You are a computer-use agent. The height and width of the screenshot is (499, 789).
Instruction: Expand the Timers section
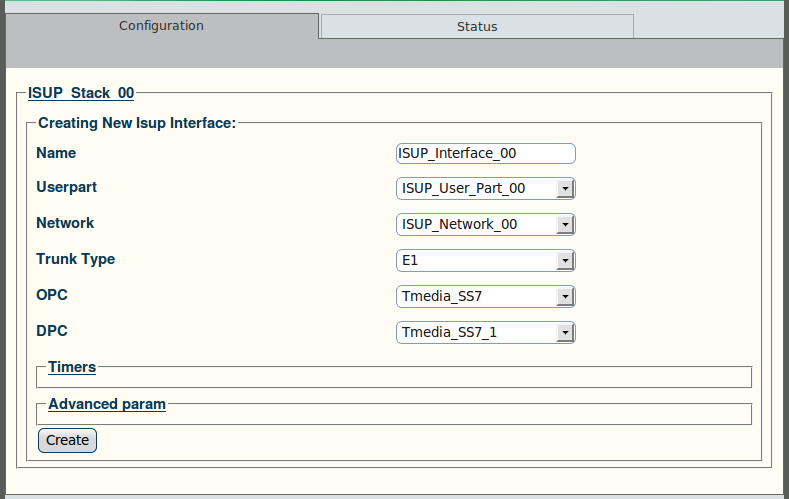coord(72,367)
